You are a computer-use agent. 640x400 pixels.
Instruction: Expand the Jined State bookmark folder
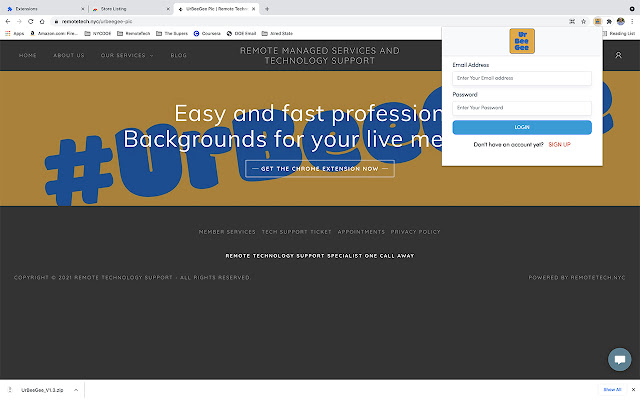point(277,33)
